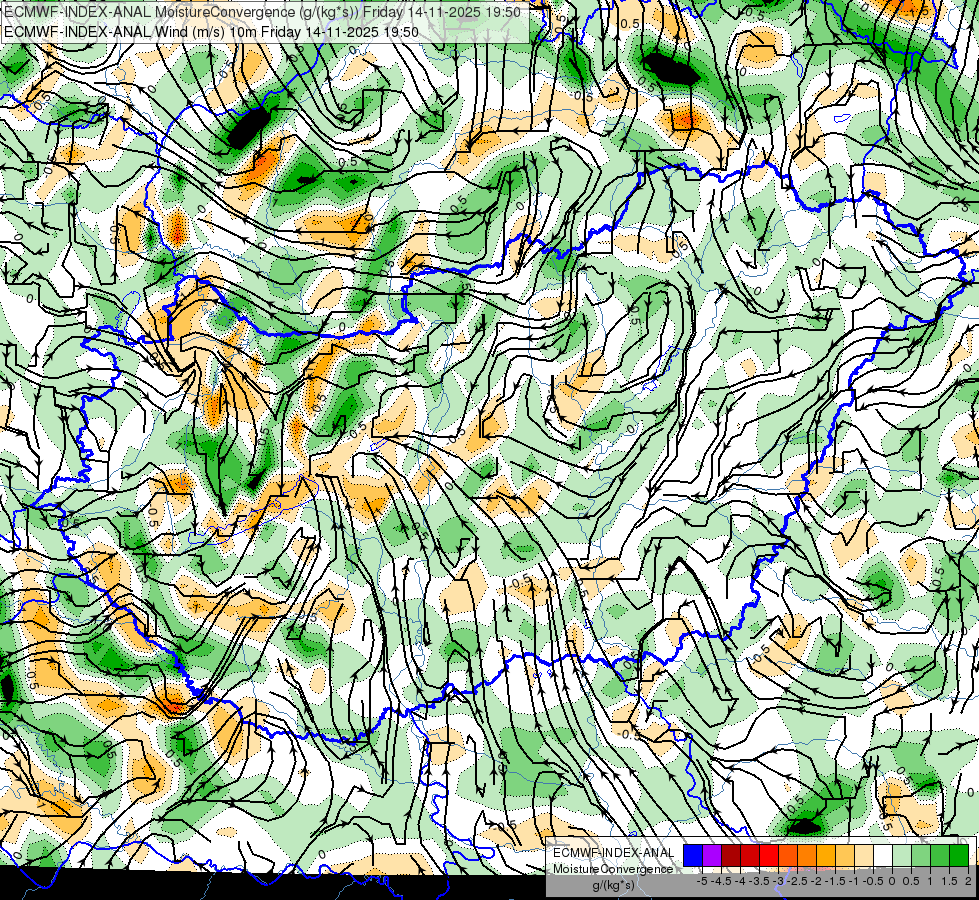Click the purple legend swatch for -5 to -4.5
Screen dimensions: 979x900
click(712, 856)
